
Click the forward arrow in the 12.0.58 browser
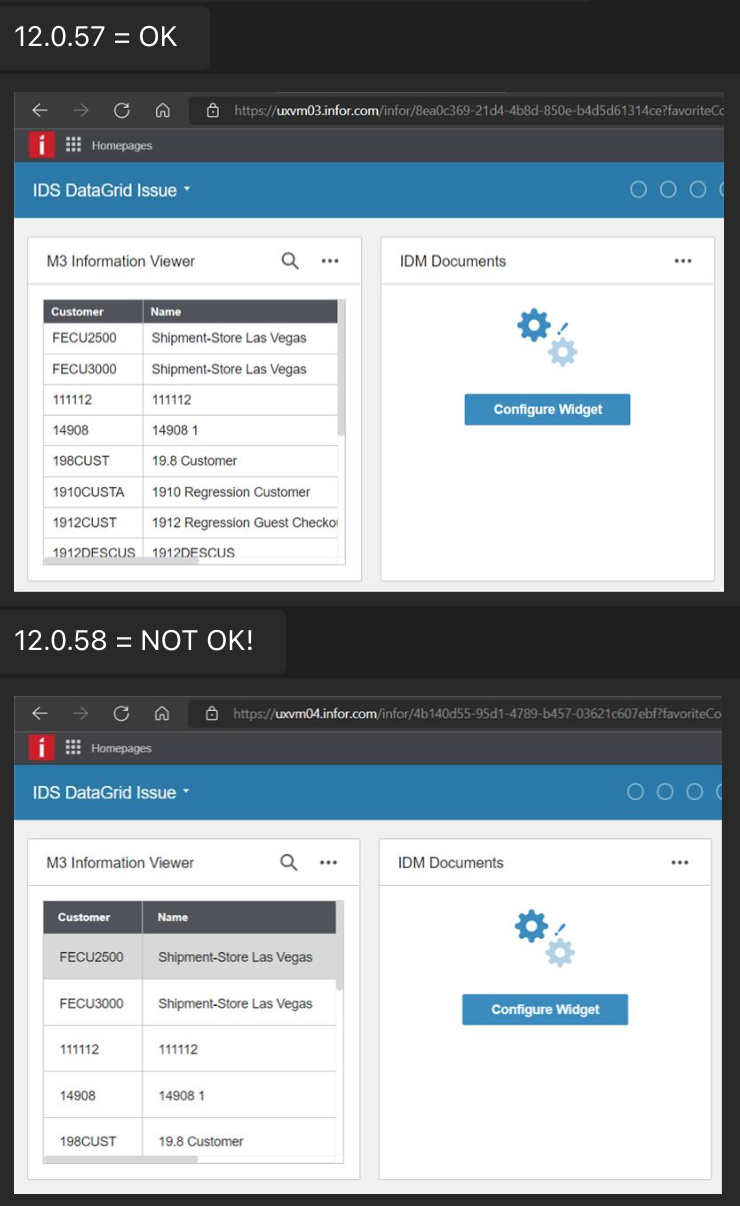[80, 713]
